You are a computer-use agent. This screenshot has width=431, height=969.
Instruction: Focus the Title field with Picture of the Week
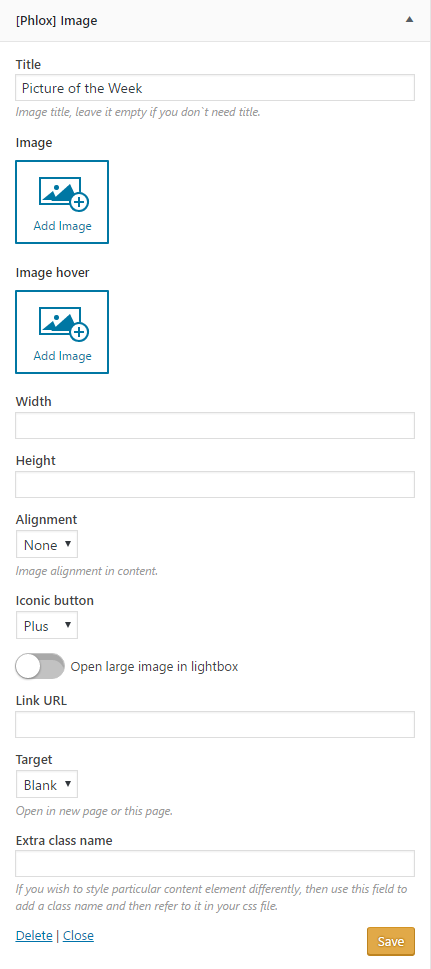click(215, 88)
